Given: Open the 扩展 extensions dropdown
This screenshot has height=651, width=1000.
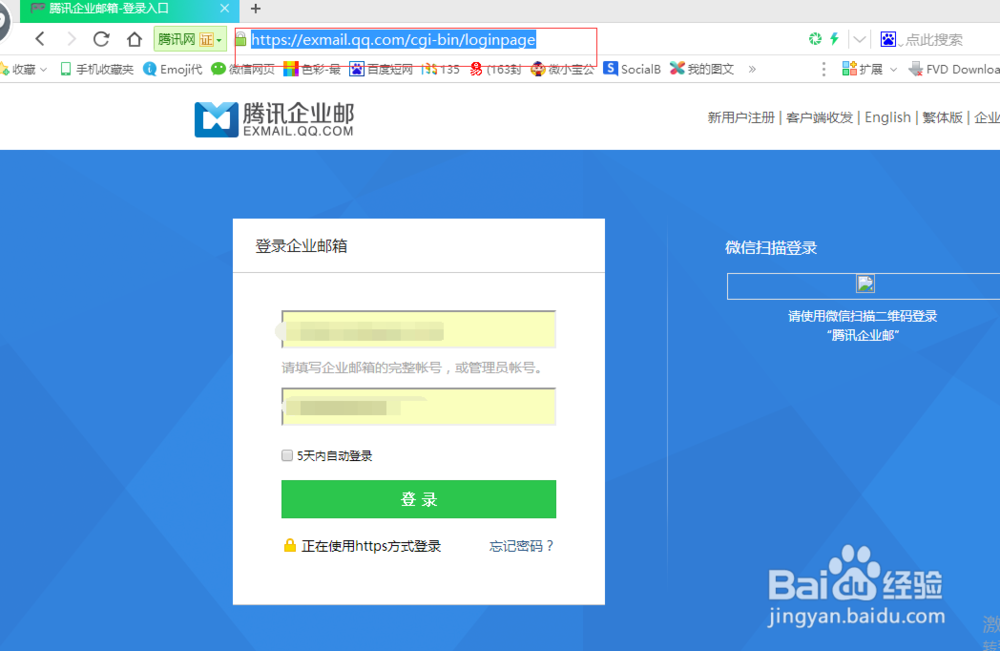Looking at the screenshot, I should coord(870,69).
